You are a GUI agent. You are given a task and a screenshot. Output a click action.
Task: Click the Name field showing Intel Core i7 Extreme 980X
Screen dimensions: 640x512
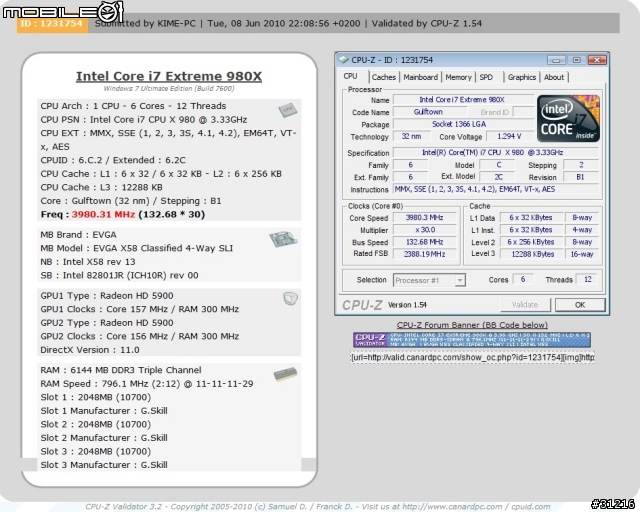coord(463,100)
